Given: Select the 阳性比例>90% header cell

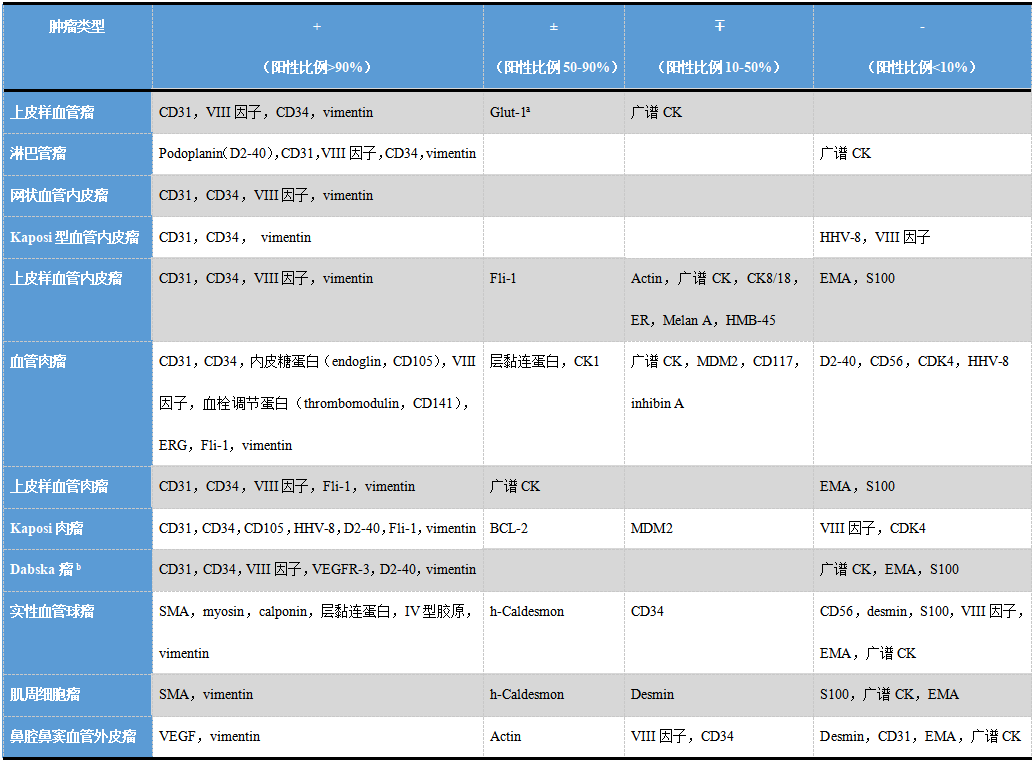Looking at the screenshot, I should pos(317,67).
